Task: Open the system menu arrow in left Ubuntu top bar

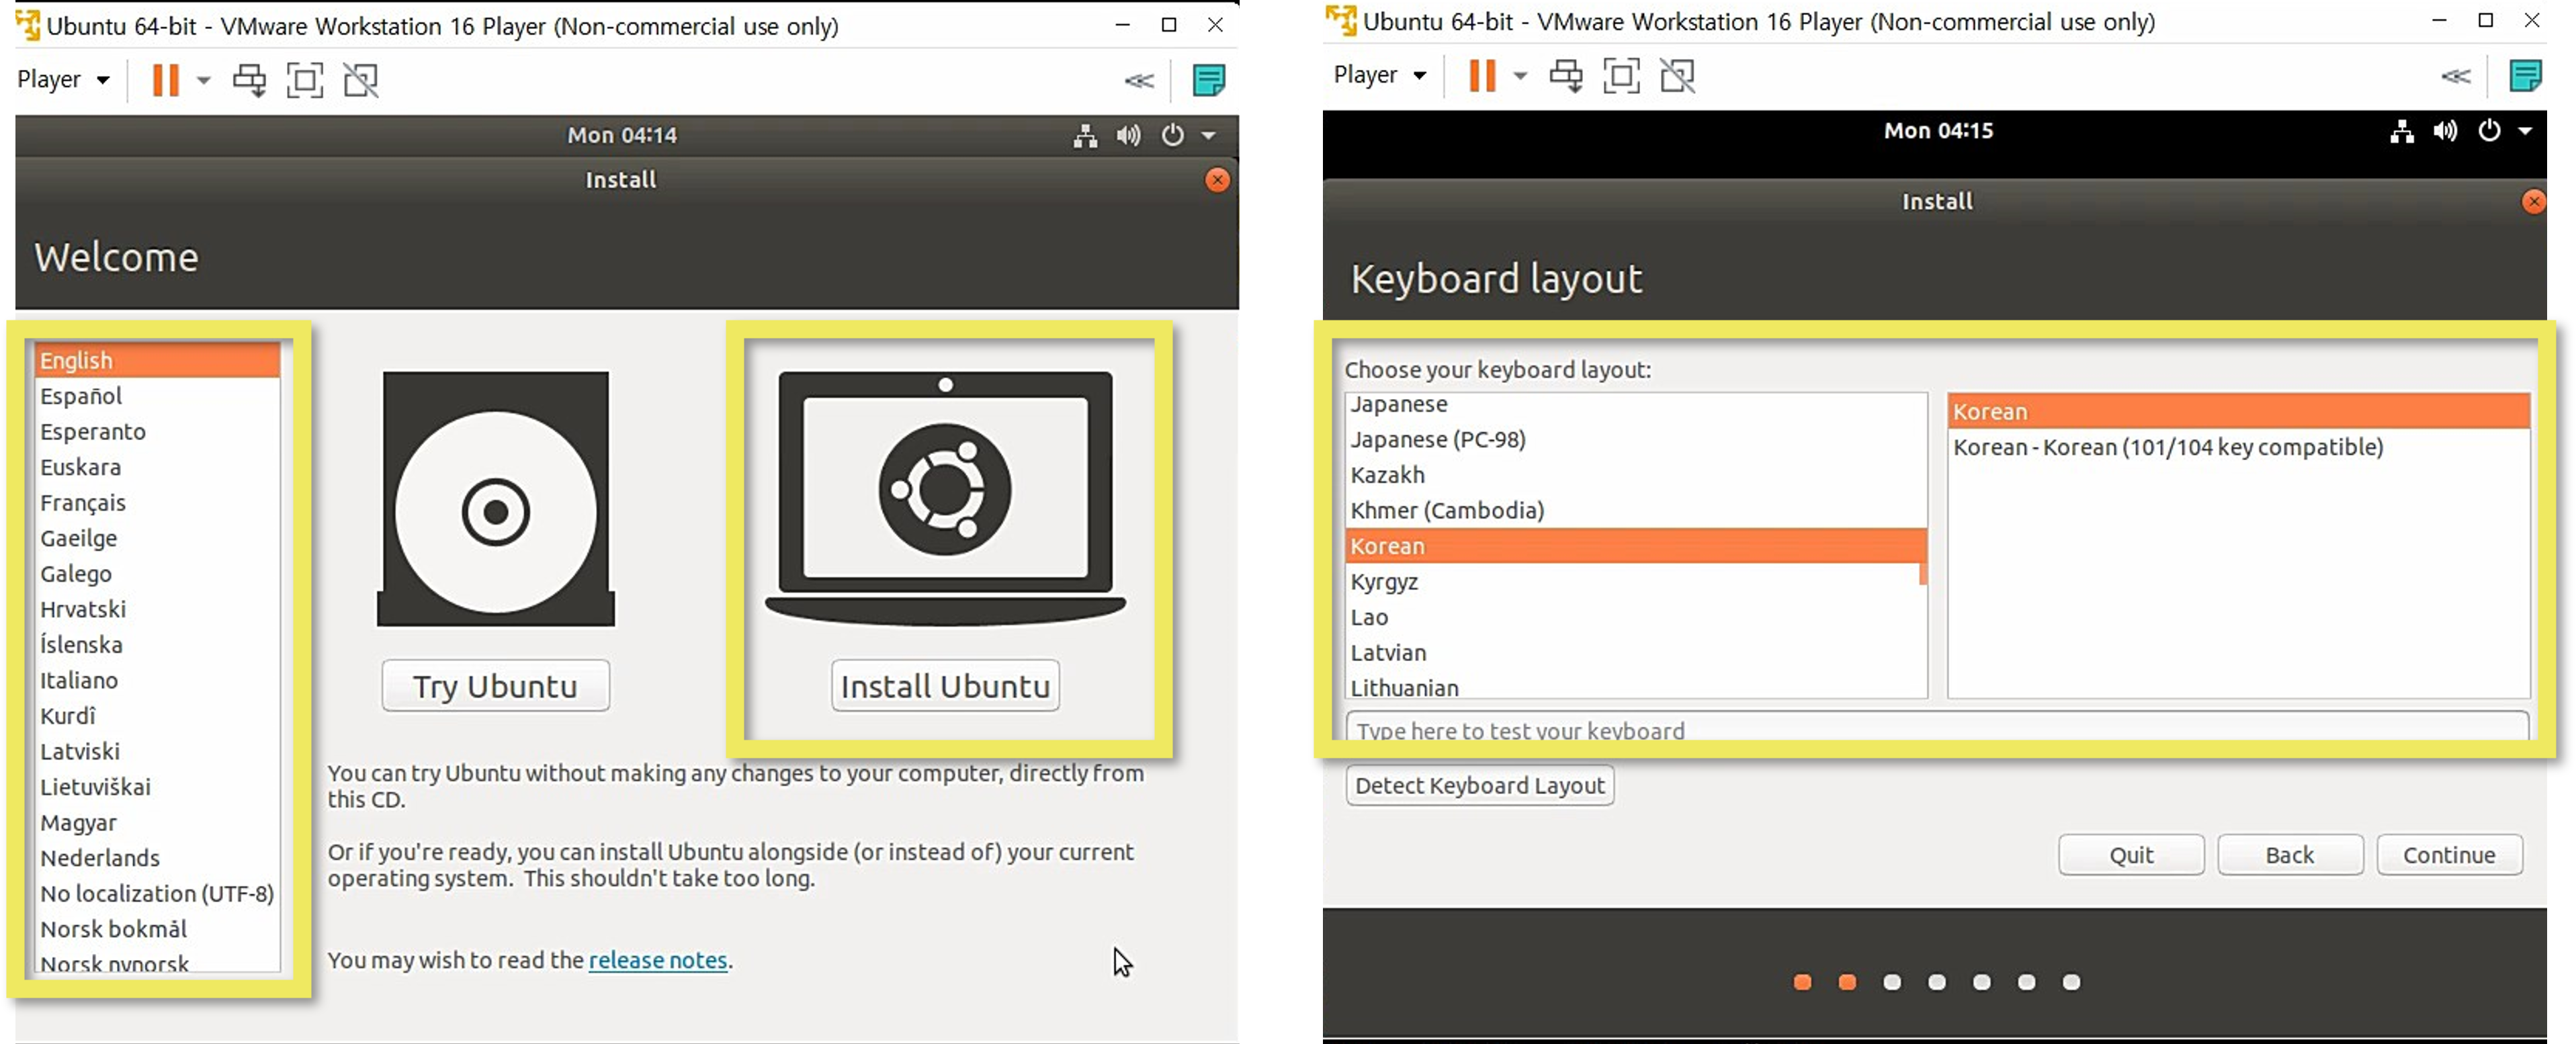Action: coord(1209,135)
